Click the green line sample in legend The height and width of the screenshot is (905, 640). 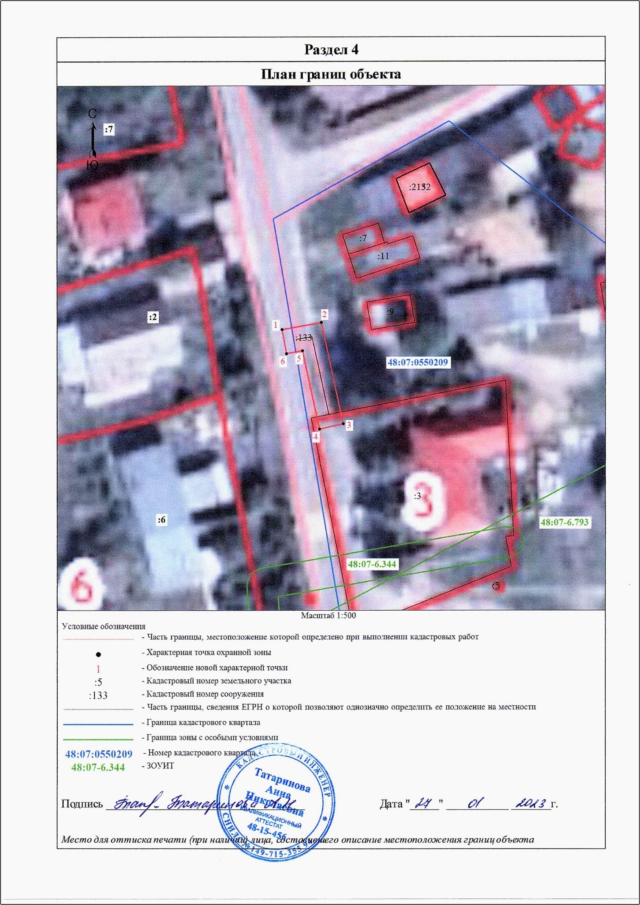97,736
